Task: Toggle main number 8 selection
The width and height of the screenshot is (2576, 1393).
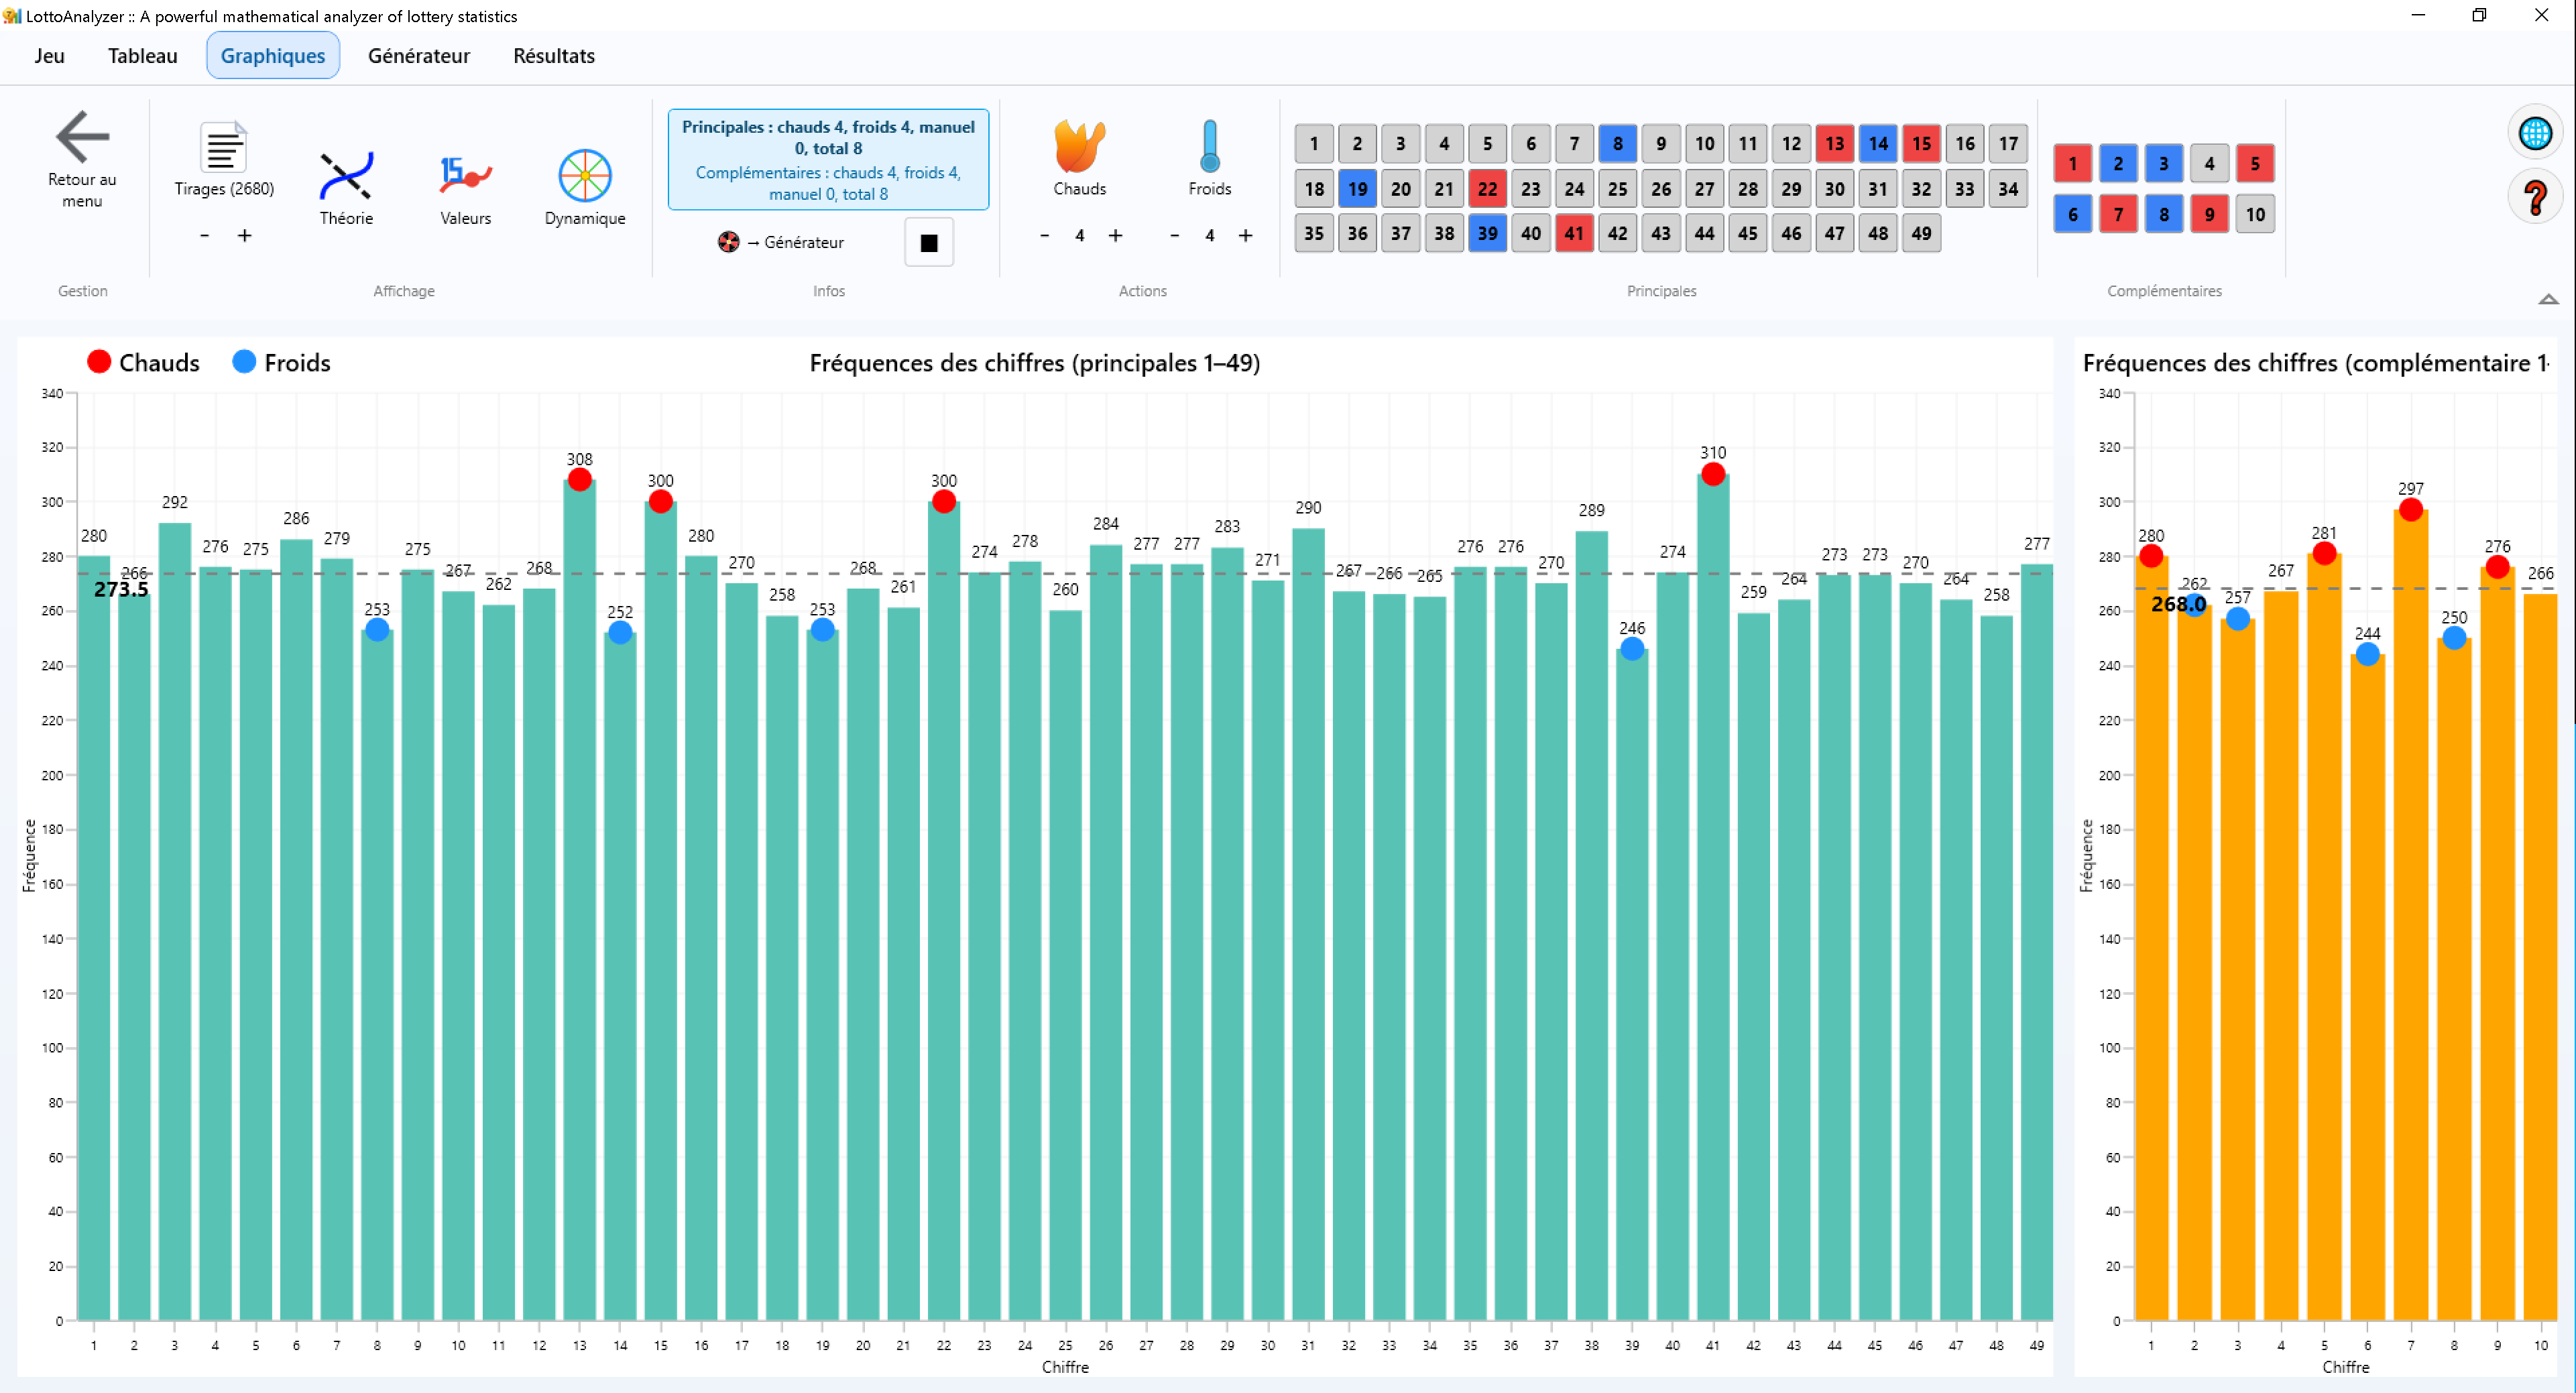Action: tap(1617, 144)
